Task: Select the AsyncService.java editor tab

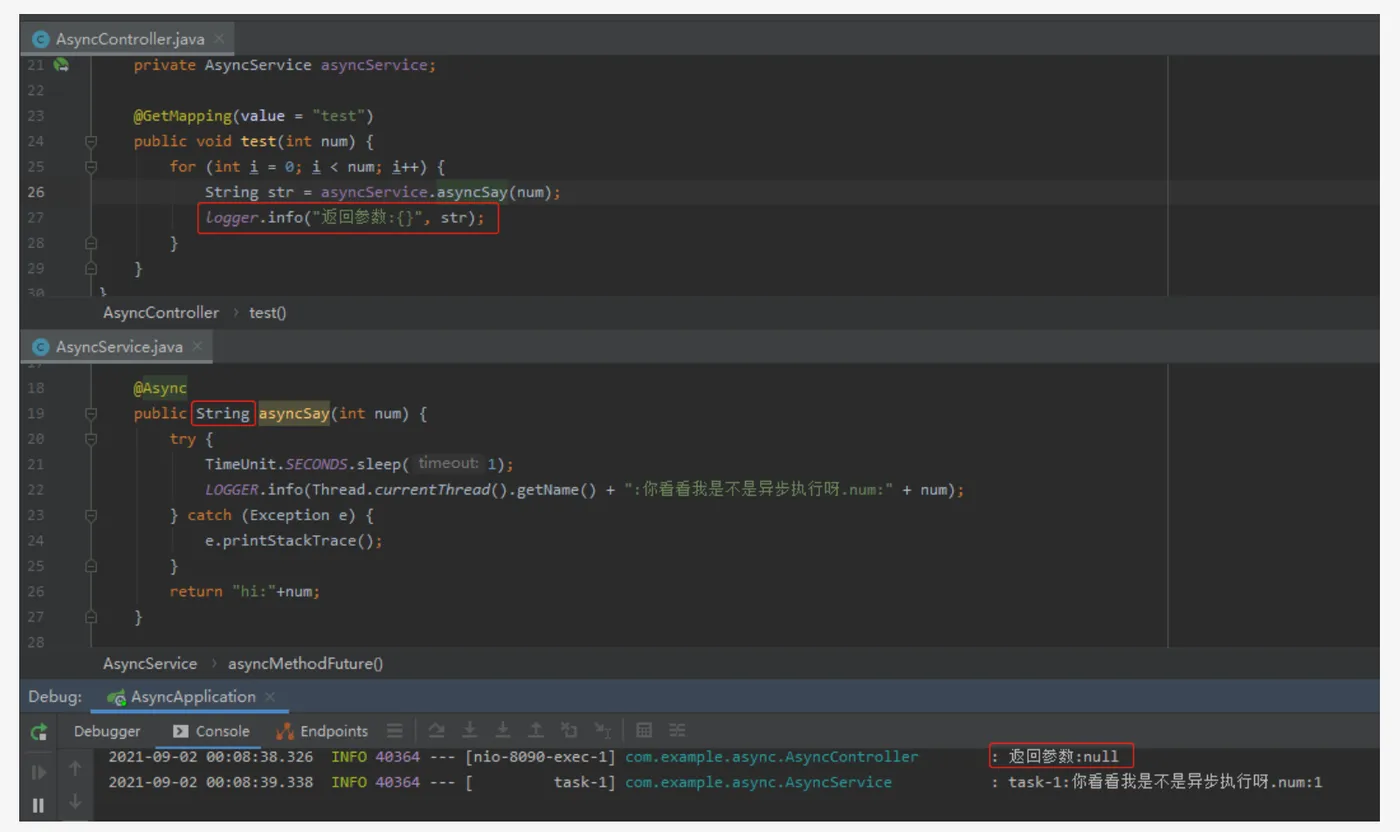Action: tap(119, 347)
